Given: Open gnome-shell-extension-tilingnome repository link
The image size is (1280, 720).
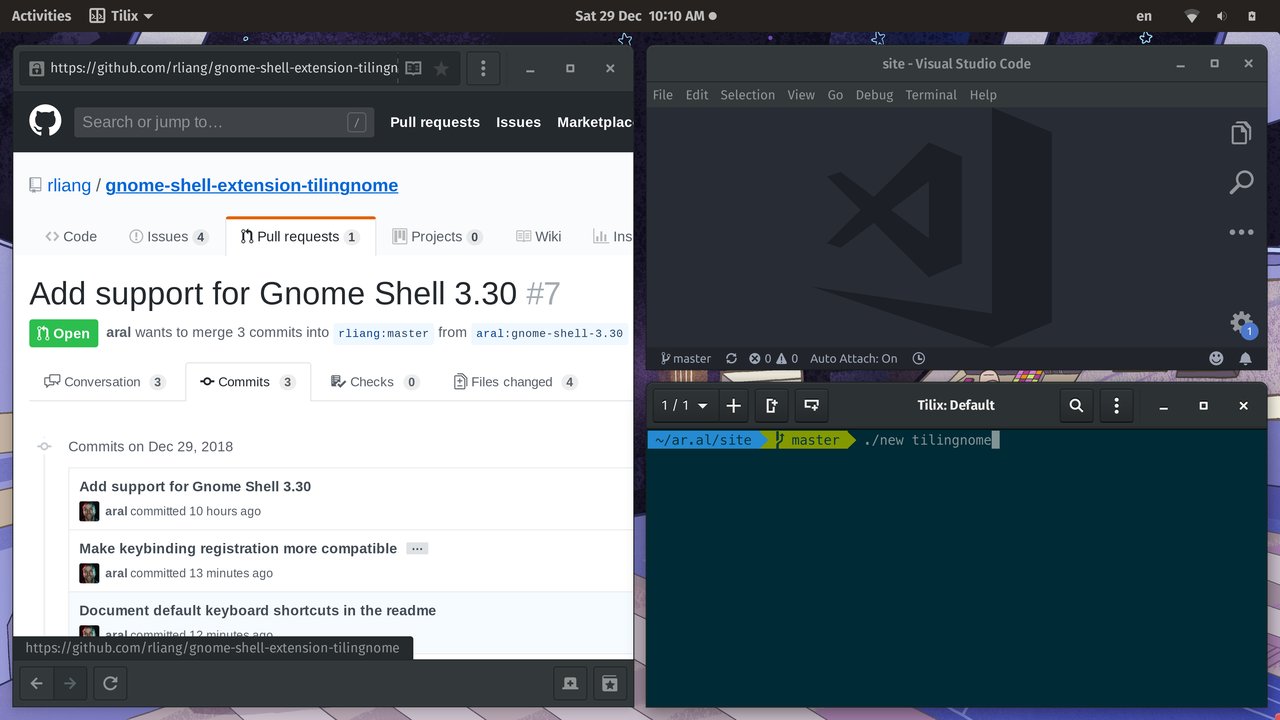Looking at the screenshot, I should coord(251,185).
